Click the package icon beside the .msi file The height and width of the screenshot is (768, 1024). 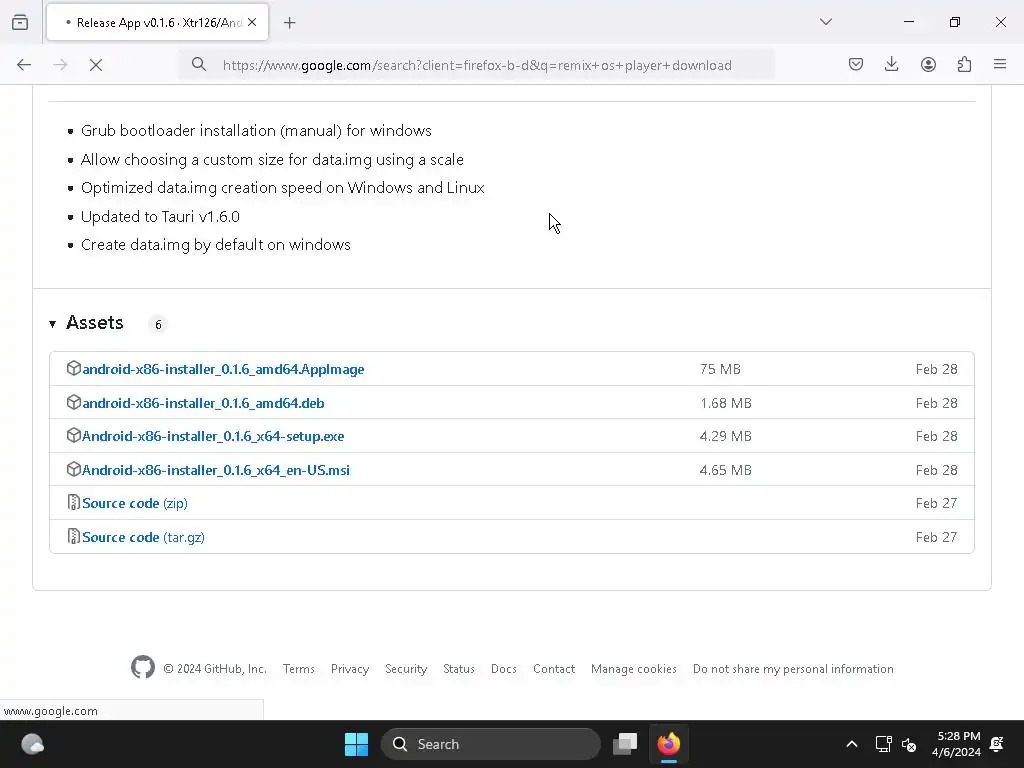point(74,470)
